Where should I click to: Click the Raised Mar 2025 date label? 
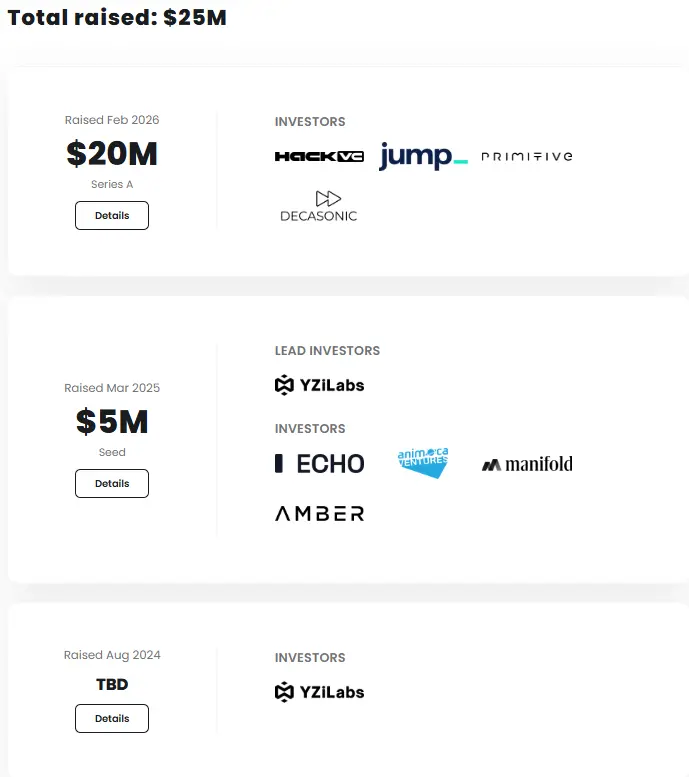(x=112, y=388)
